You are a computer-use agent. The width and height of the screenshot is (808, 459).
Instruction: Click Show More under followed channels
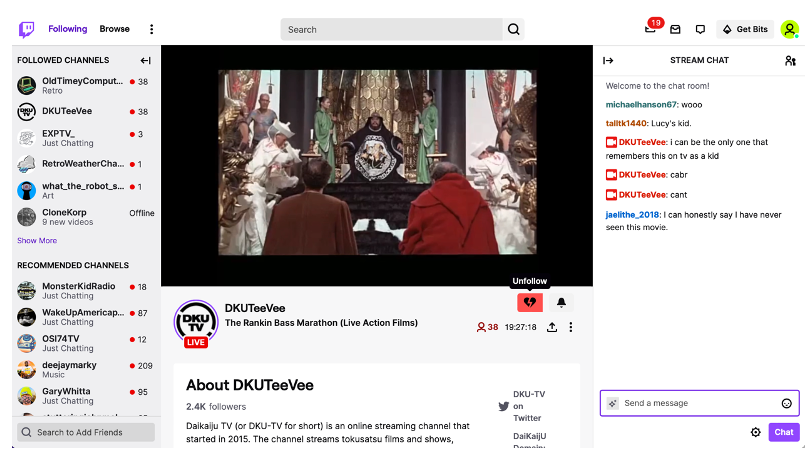(37, 241)
